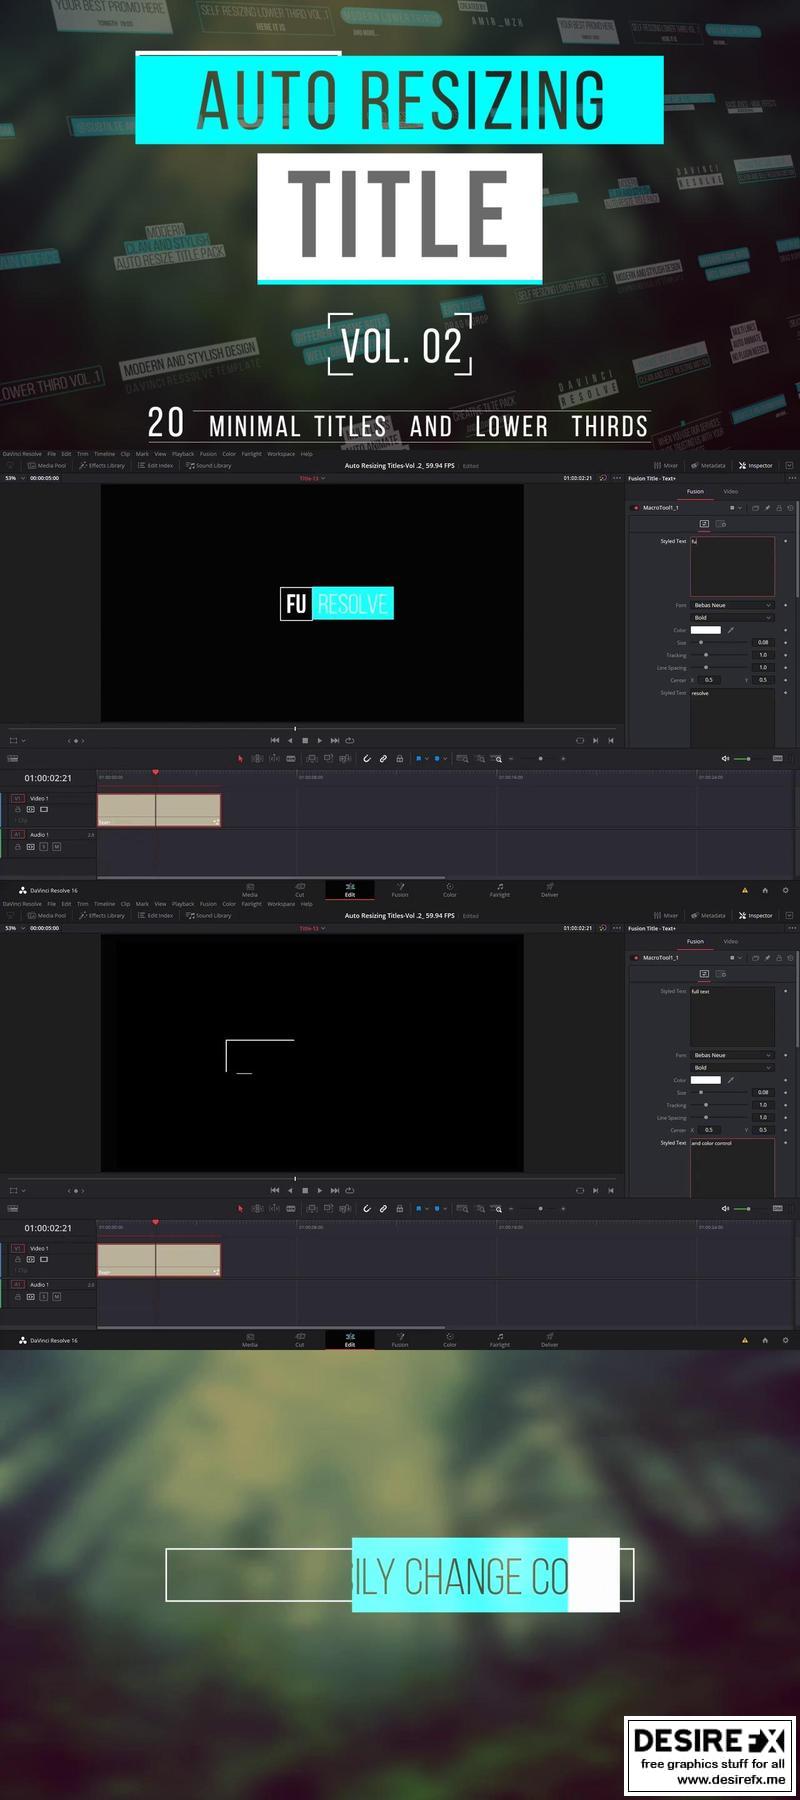800x1800 pixels.
Task: Open Media Pool in the FU RESOLVE preview window
Action: click(x=46, y=465)
